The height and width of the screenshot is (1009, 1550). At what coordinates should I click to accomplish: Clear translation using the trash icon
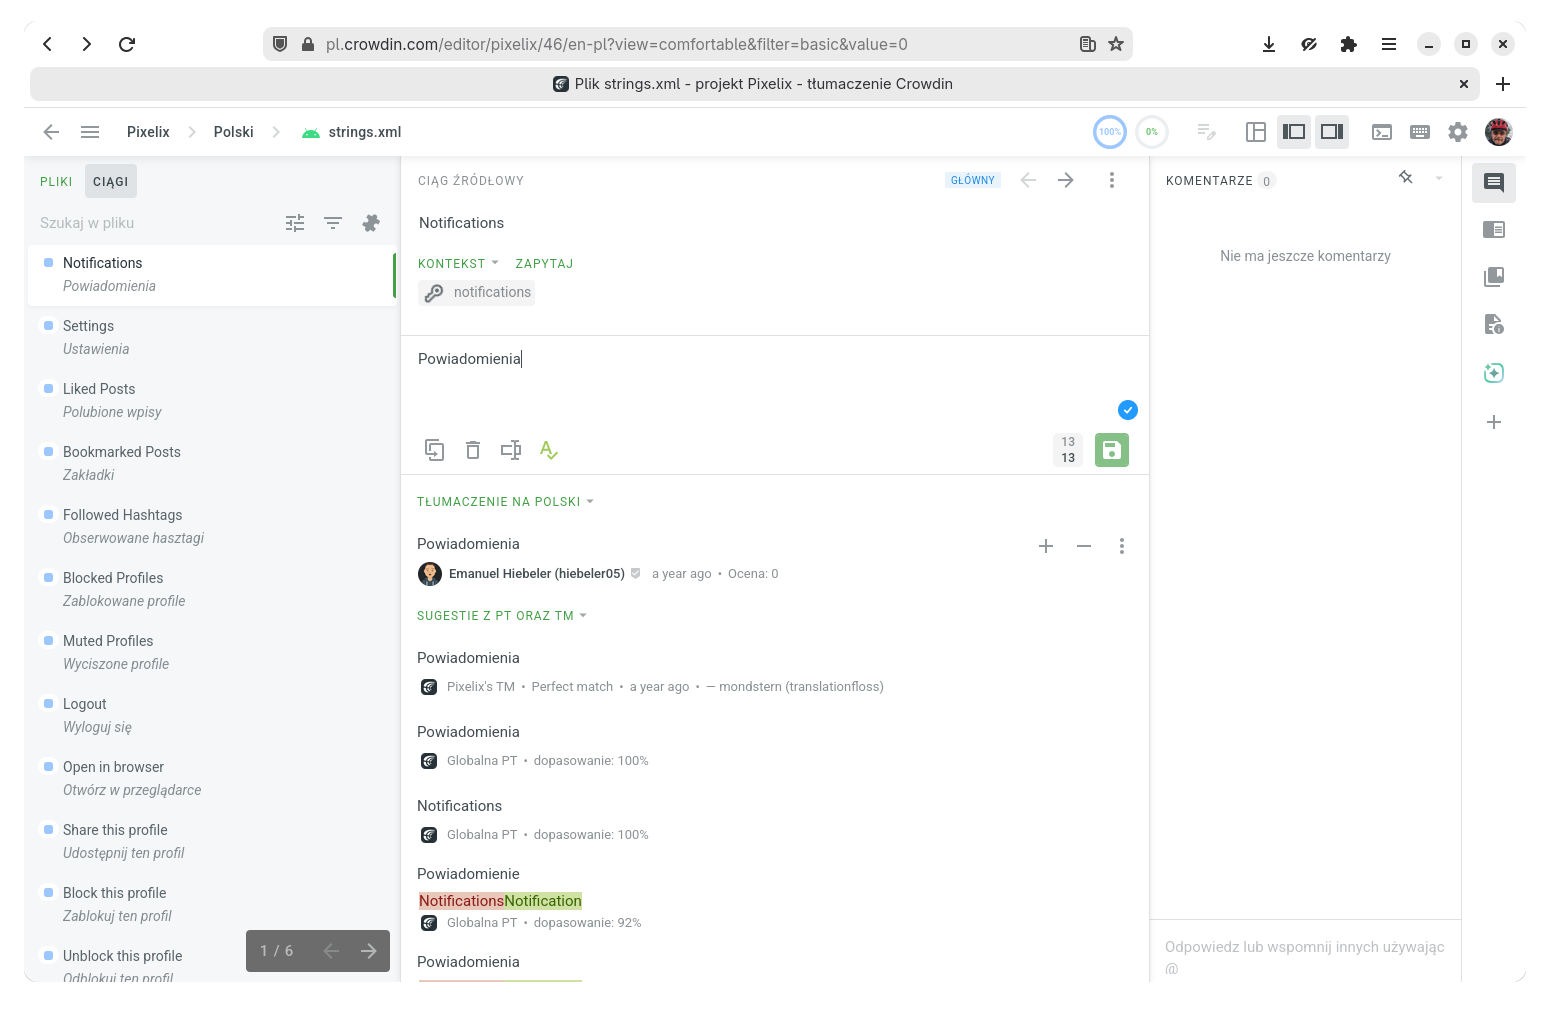[x=473, y=450]
